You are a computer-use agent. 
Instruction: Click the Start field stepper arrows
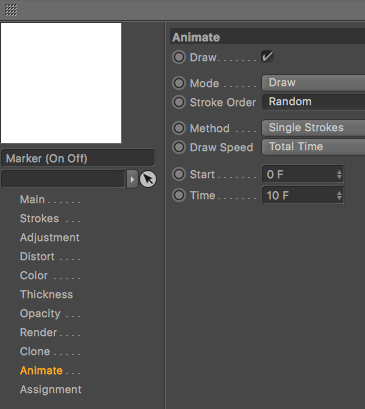pos(339,174)
